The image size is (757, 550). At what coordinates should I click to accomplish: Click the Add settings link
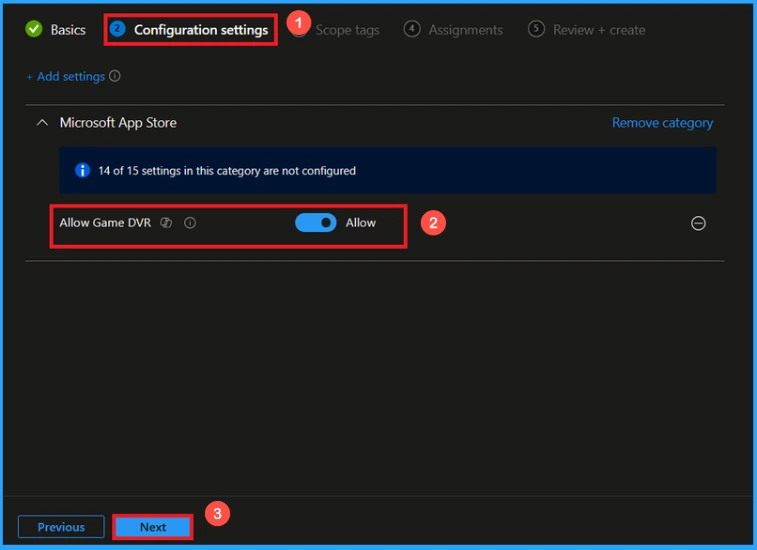(x=65, y=76)
